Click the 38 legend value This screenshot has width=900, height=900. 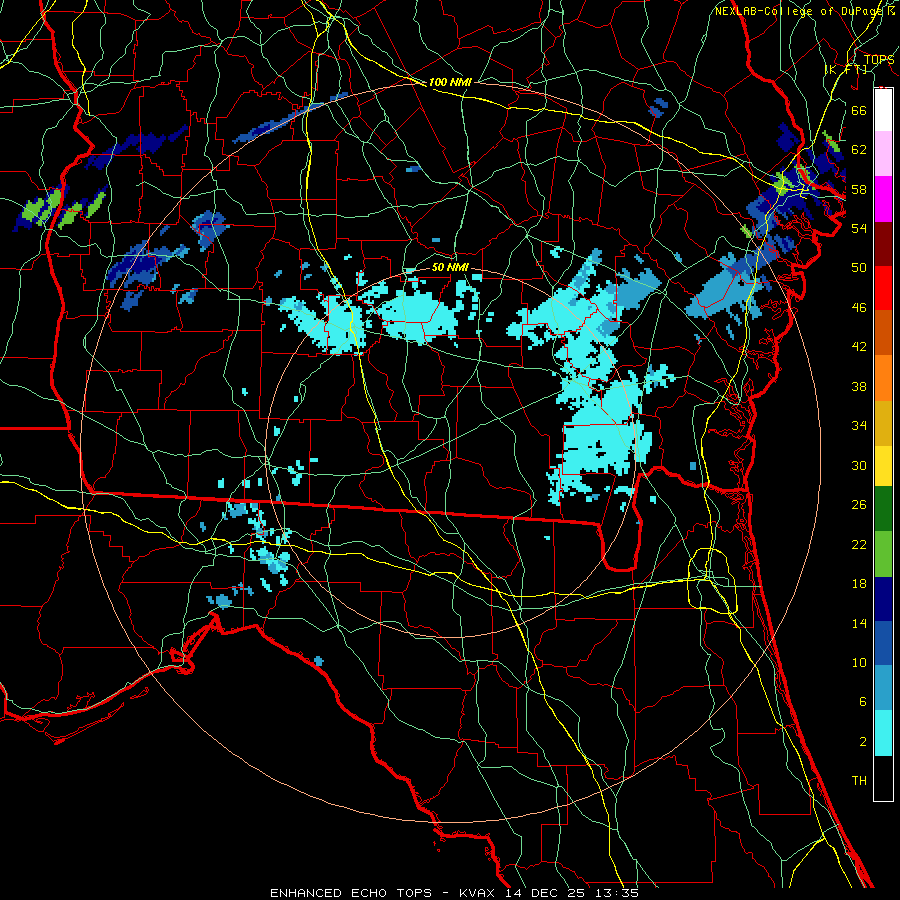click(x=859, y=386)
